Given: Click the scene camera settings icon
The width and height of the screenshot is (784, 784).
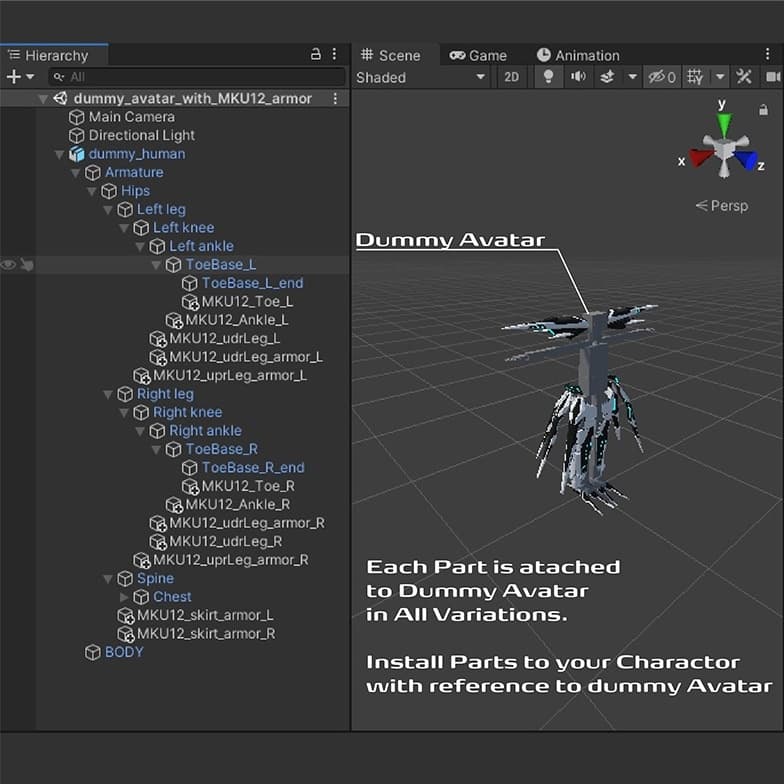Looking at the screenshot, I should click(772, 77).
